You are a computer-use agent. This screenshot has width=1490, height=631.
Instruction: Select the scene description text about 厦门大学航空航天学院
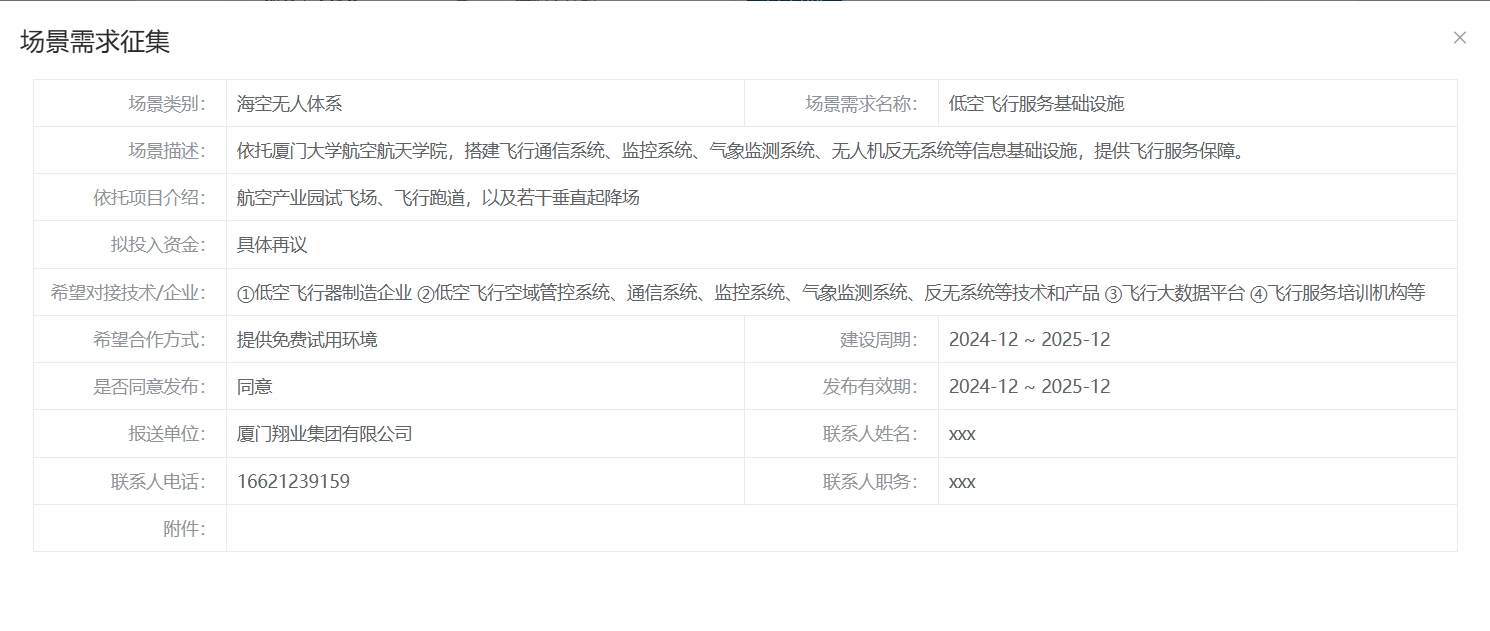coord(740,151)
